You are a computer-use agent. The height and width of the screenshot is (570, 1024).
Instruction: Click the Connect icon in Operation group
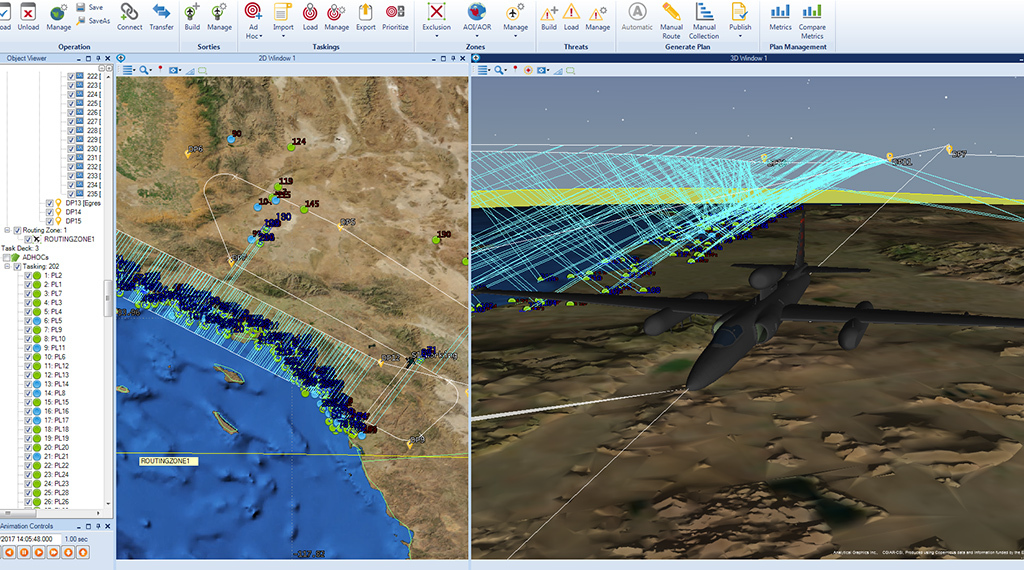129,14
